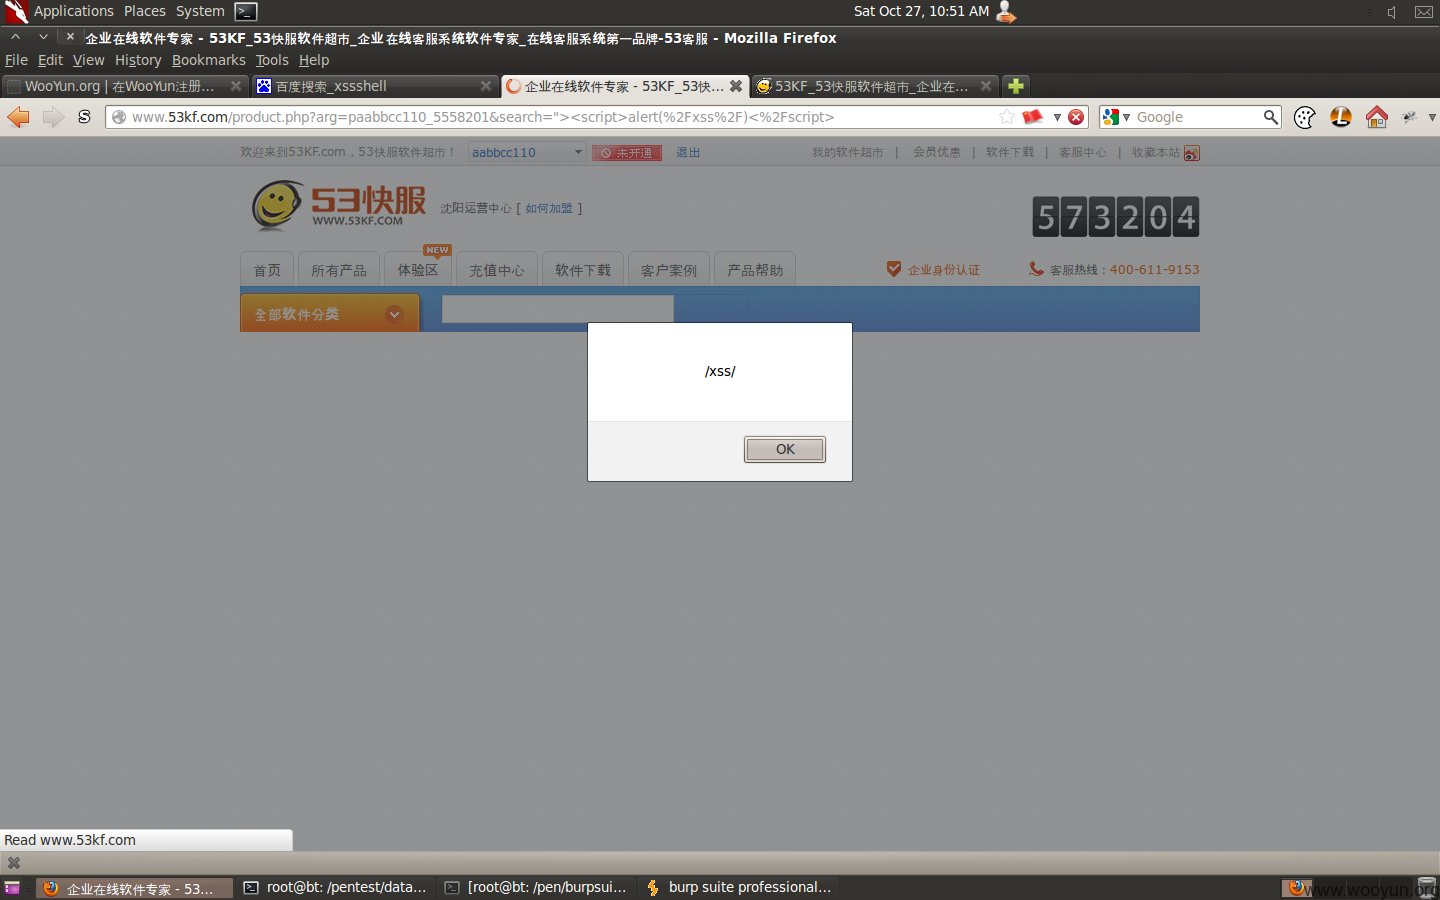Launch the terminal from the top panel icon

(x=246, y=12)
